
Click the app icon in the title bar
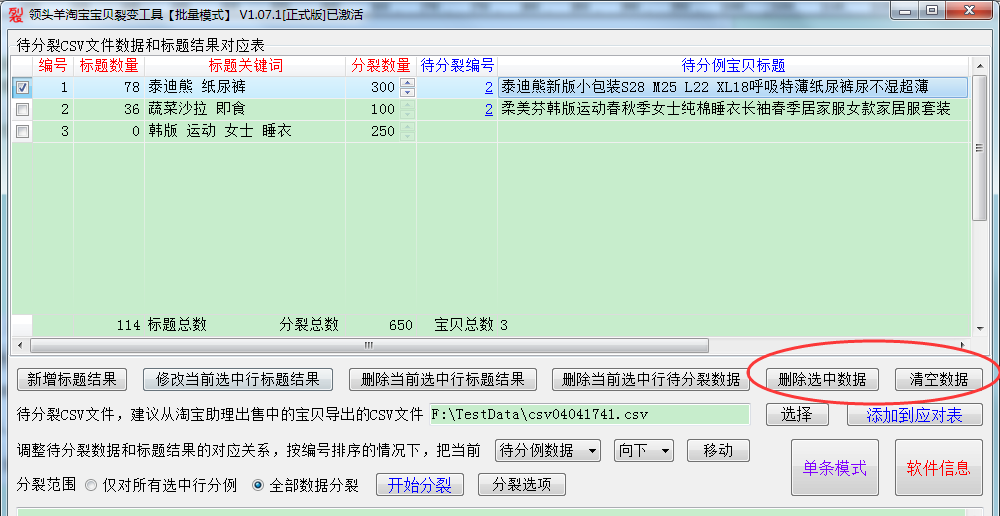[x=15, y=14]
